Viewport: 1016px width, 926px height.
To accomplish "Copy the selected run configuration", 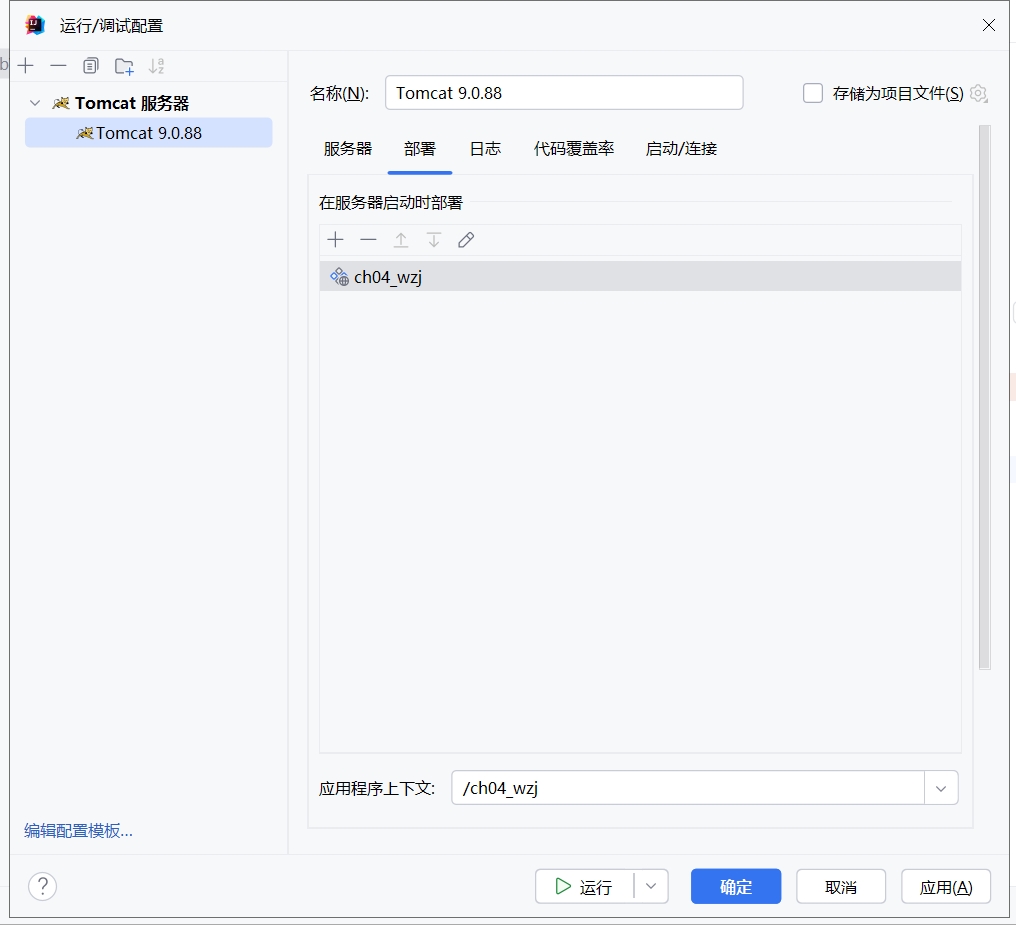I will 91,66.
